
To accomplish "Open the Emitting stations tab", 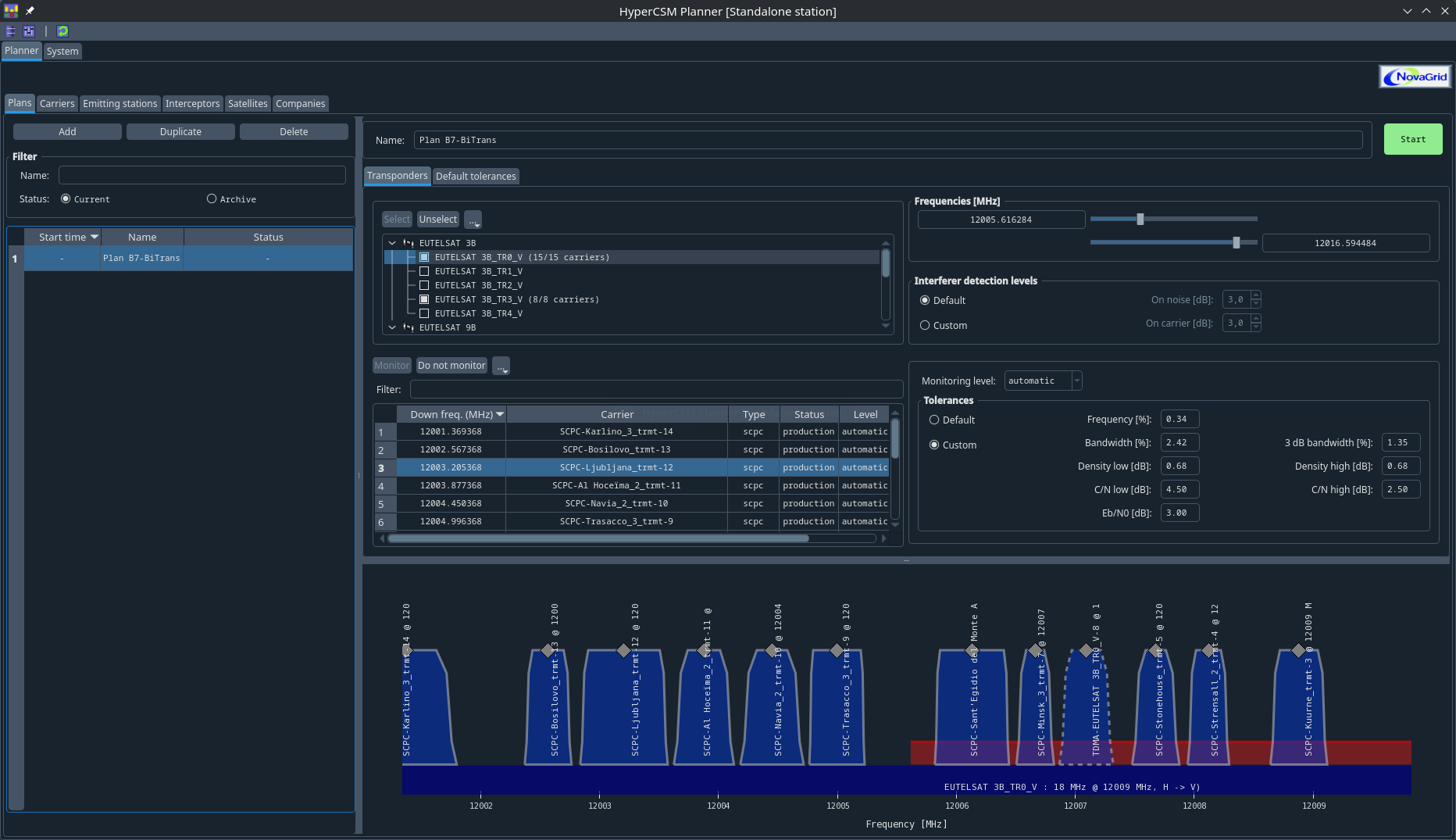I will (x=120, y=103).
